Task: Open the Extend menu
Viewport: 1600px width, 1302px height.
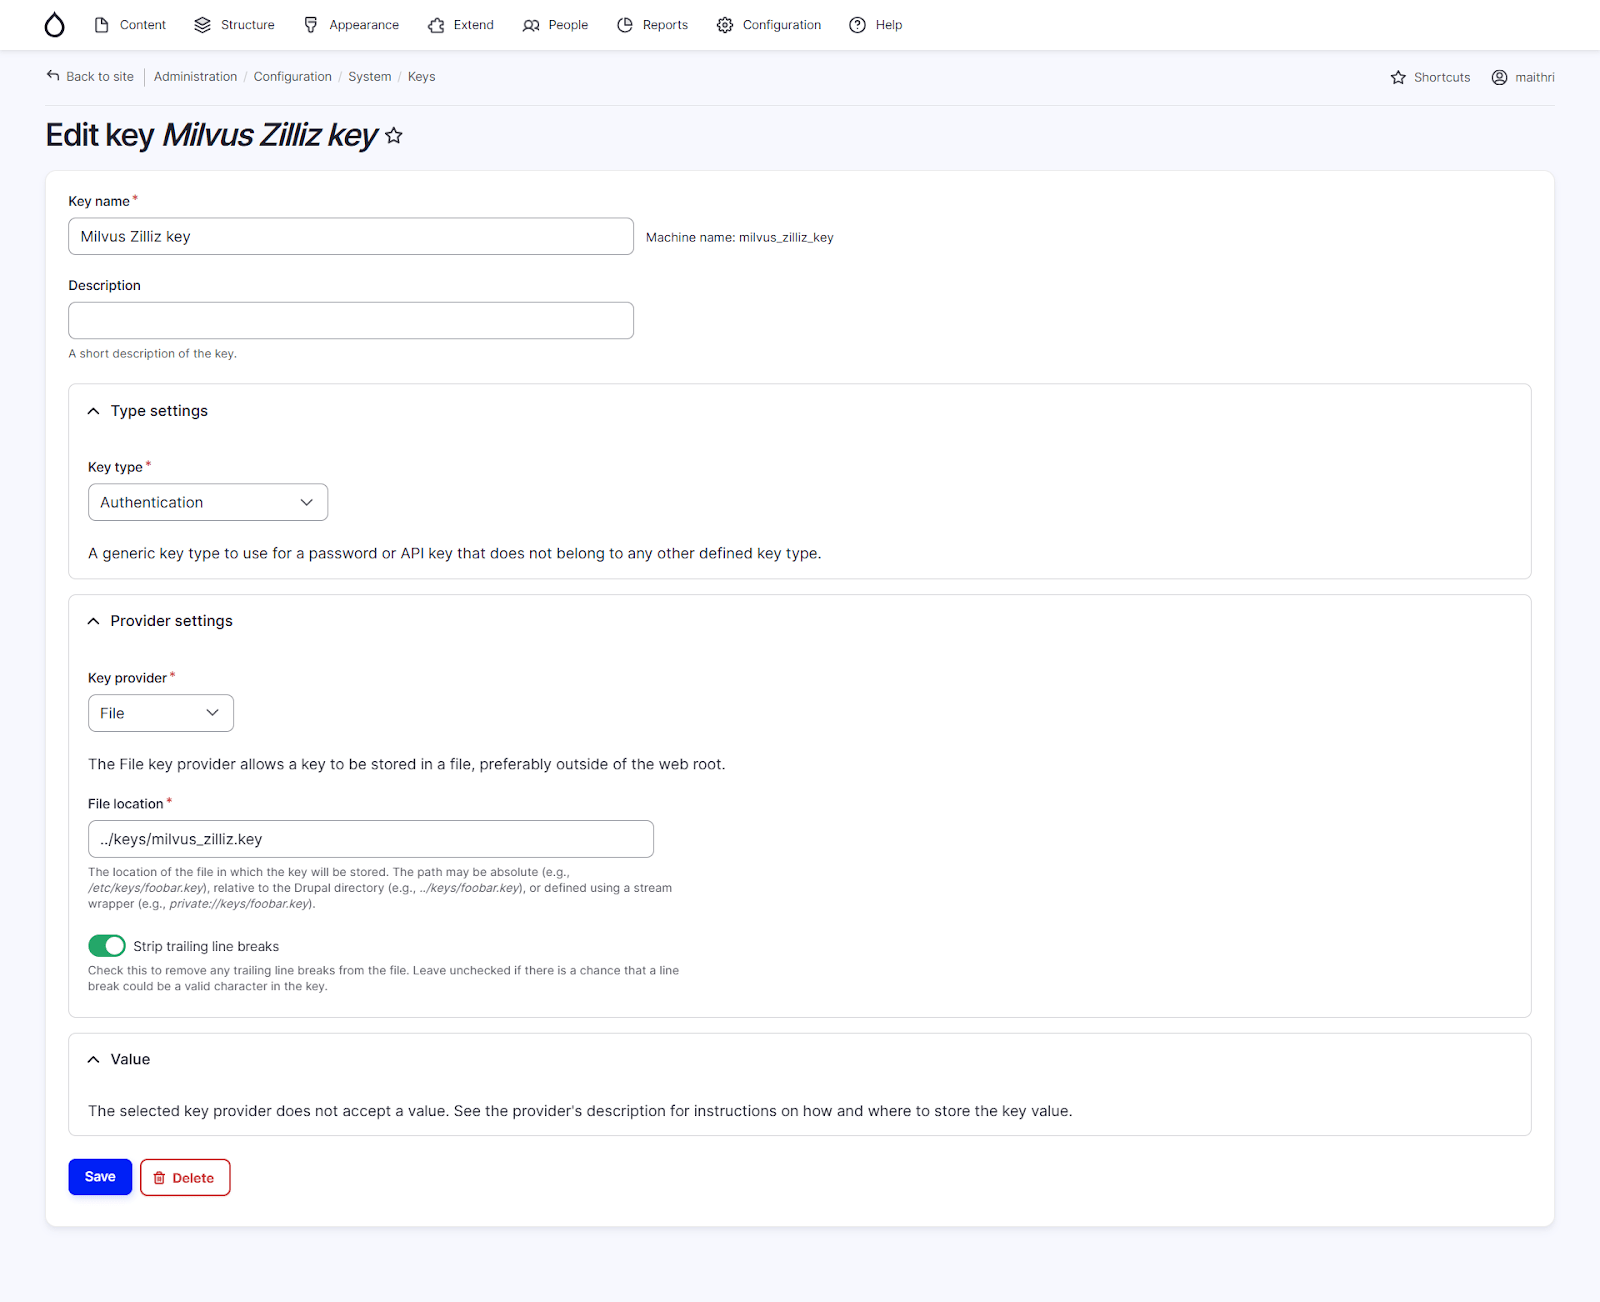Action: 461,25
